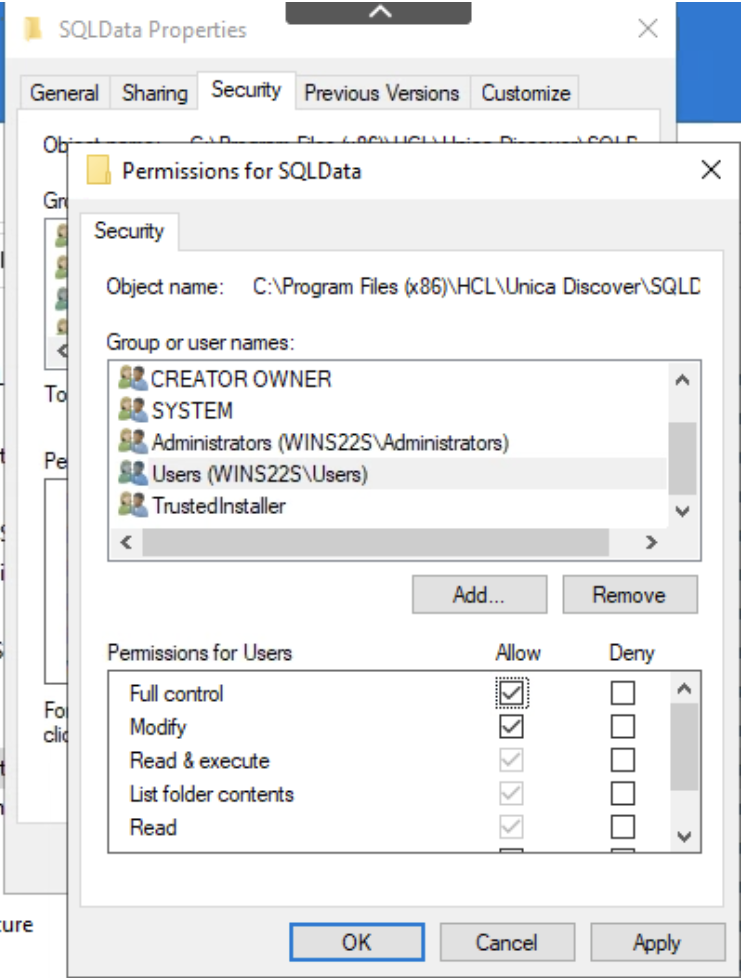Click the CREATOR OWNER group icon
The image size is (748, 978).
tap(133, 379)
